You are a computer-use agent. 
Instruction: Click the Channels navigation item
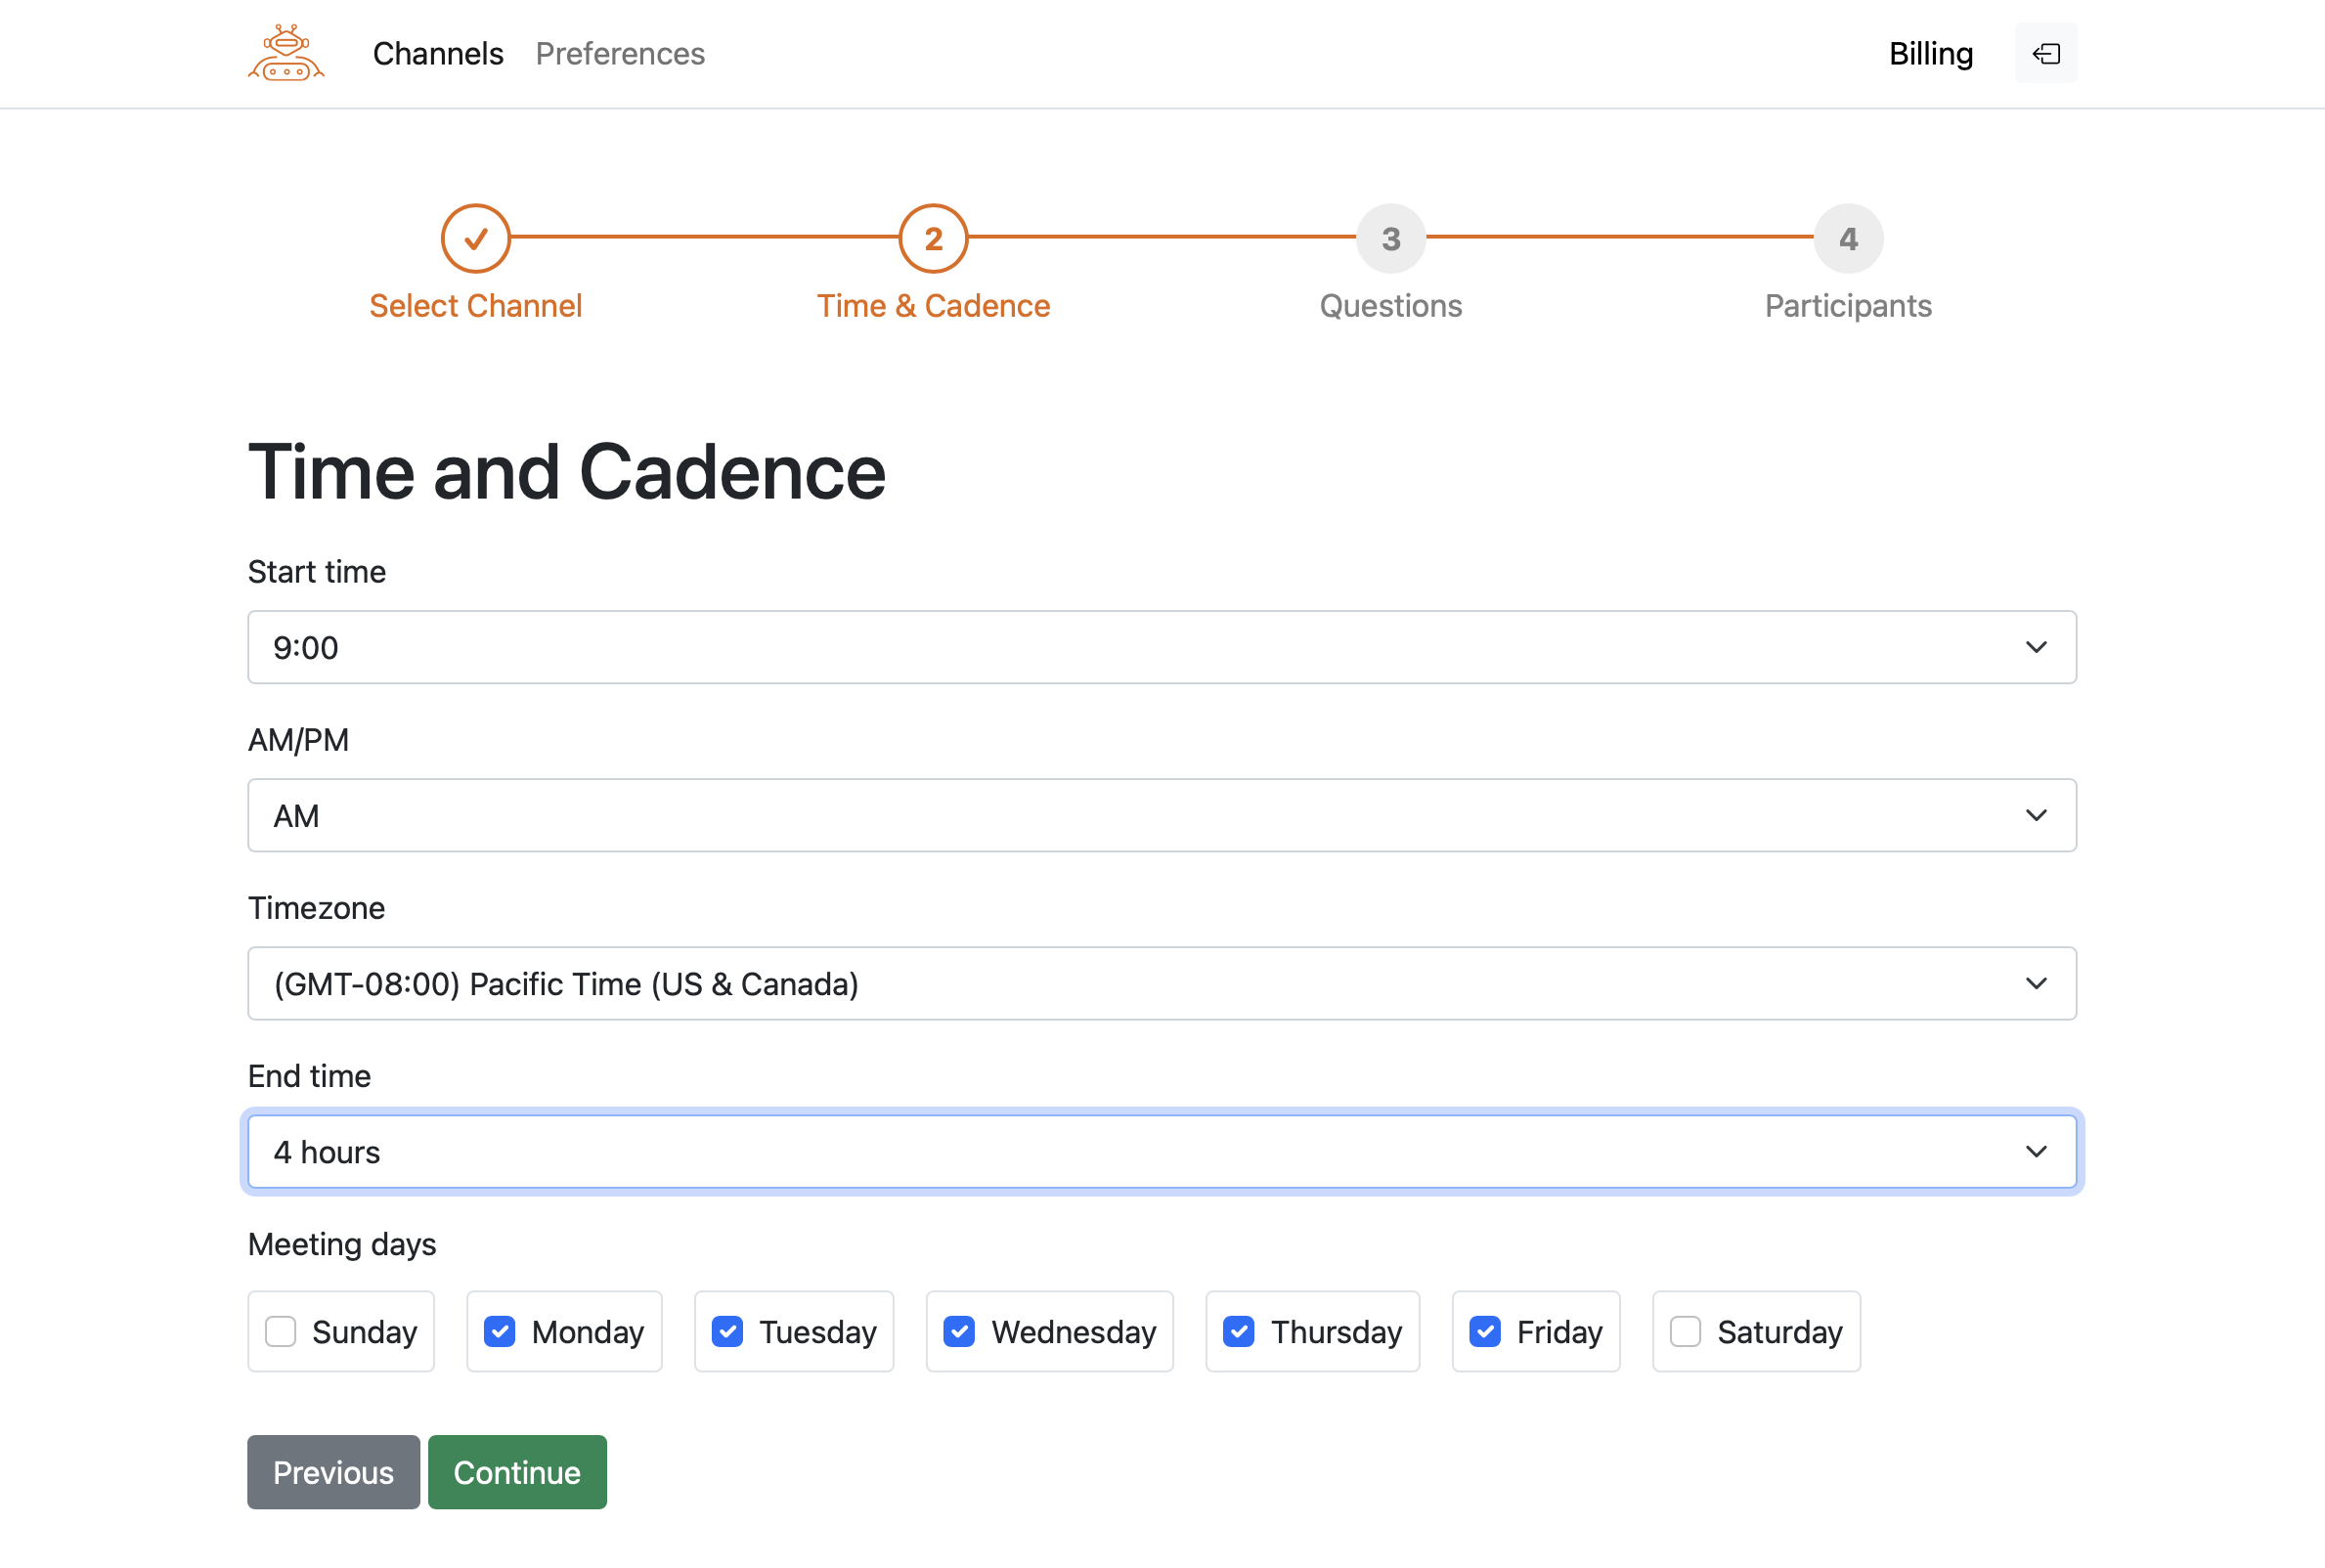437,53
